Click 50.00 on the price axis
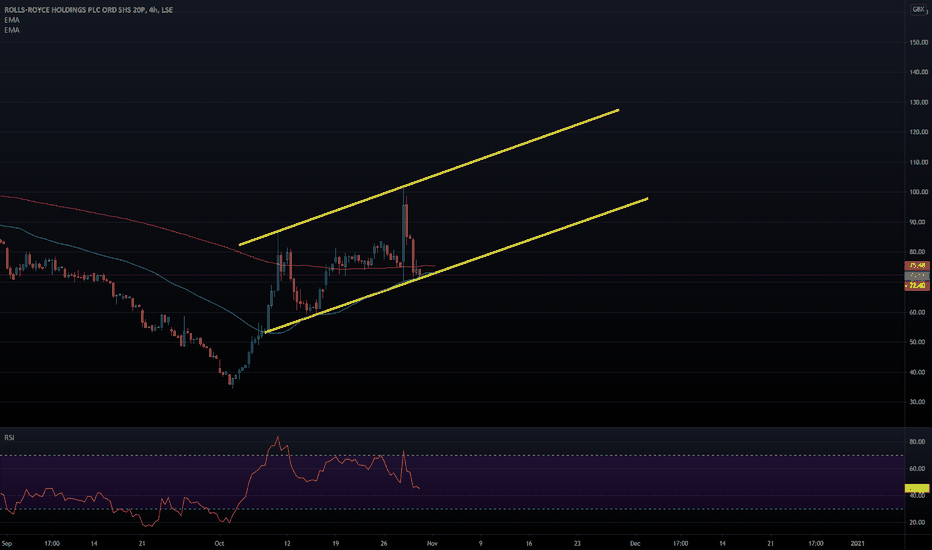 tap(918, 342)
